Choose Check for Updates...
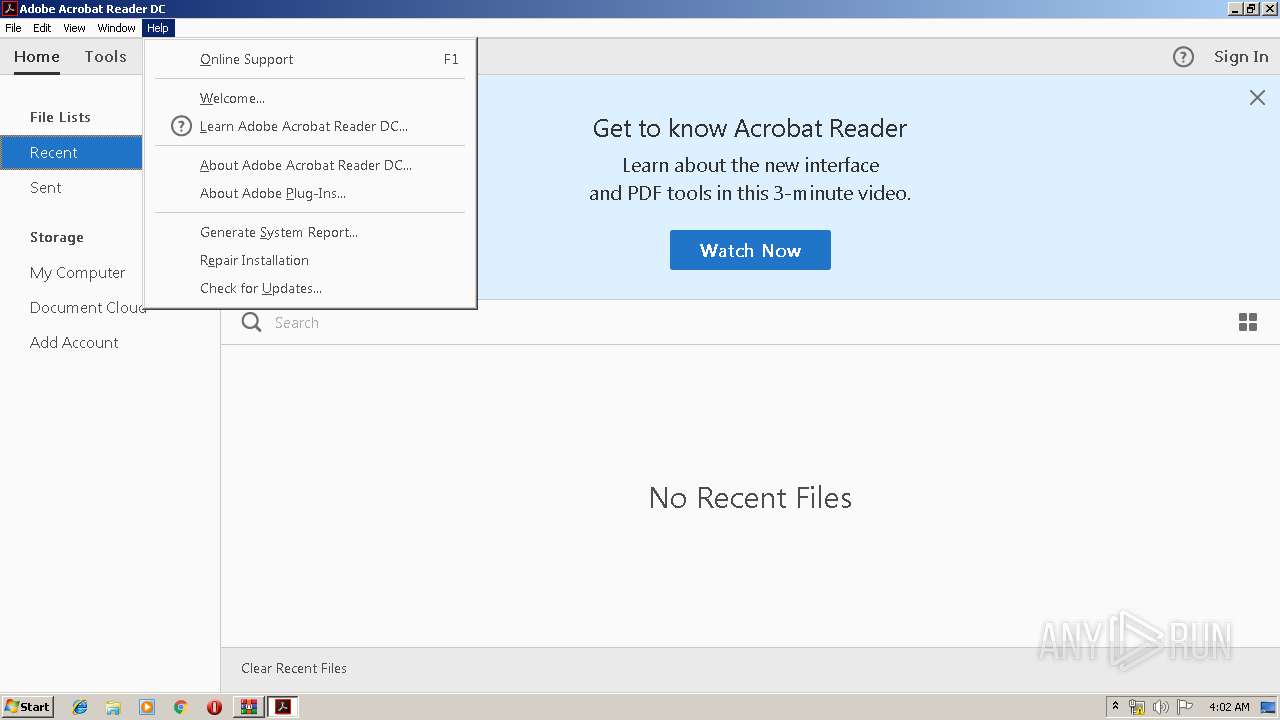Image resolution: width=1280 pixels, height=720 pixels. click(310, 288)
